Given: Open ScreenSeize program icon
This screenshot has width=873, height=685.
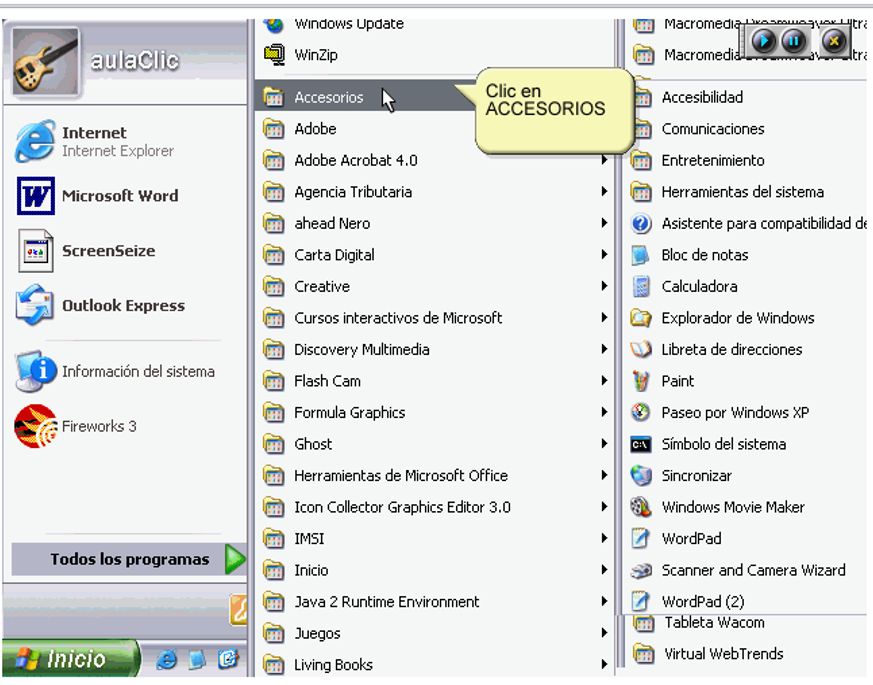Looking at the screenshot, I should 36,251.
